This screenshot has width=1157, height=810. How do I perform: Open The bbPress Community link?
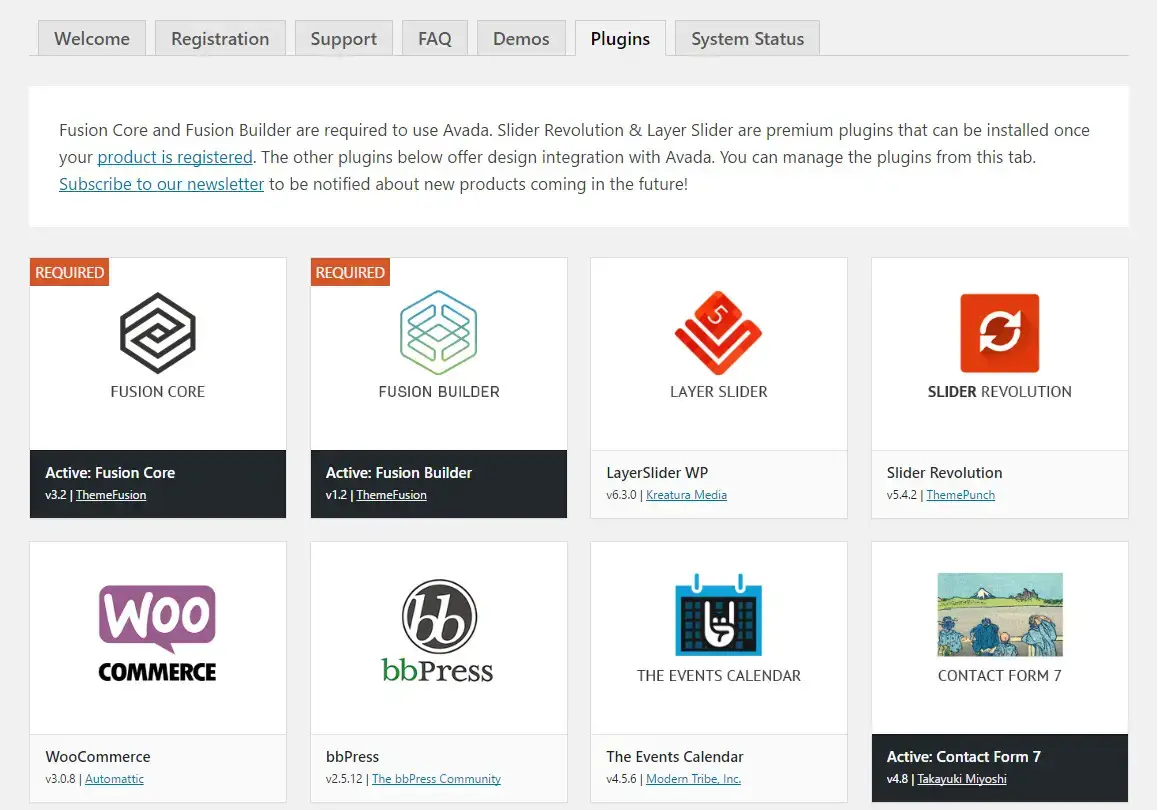coord(436,779)
